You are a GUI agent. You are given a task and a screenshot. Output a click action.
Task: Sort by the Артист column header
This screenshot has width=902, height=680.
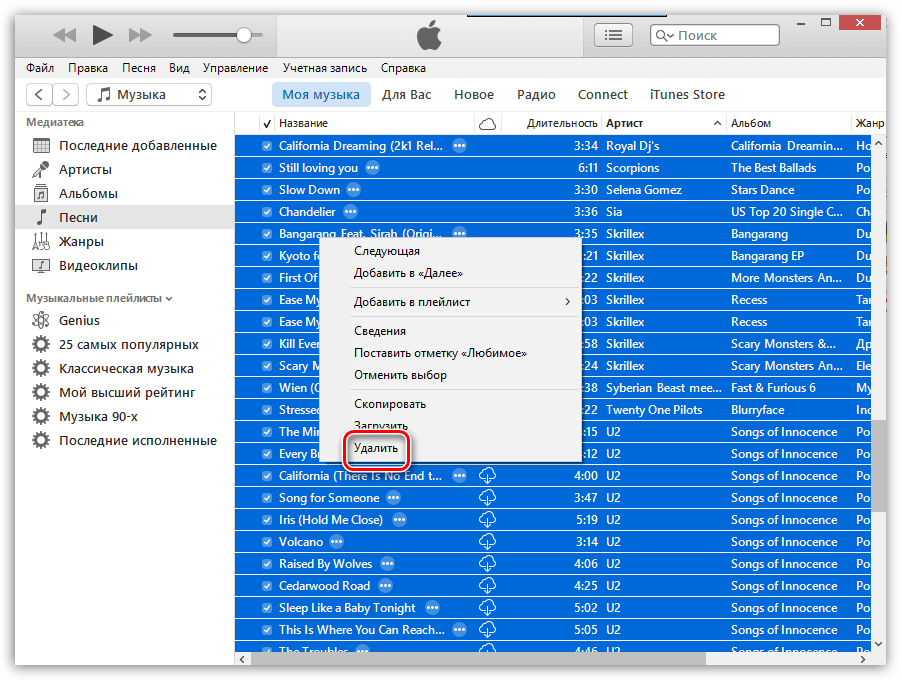click(x=663, y=123)
